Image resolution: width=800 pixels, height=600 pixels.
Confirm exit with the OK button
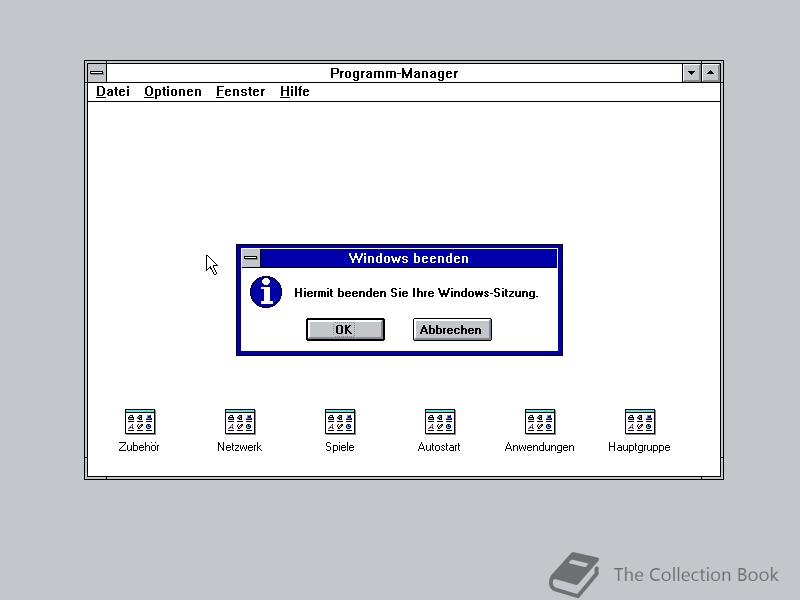(345, 330)
